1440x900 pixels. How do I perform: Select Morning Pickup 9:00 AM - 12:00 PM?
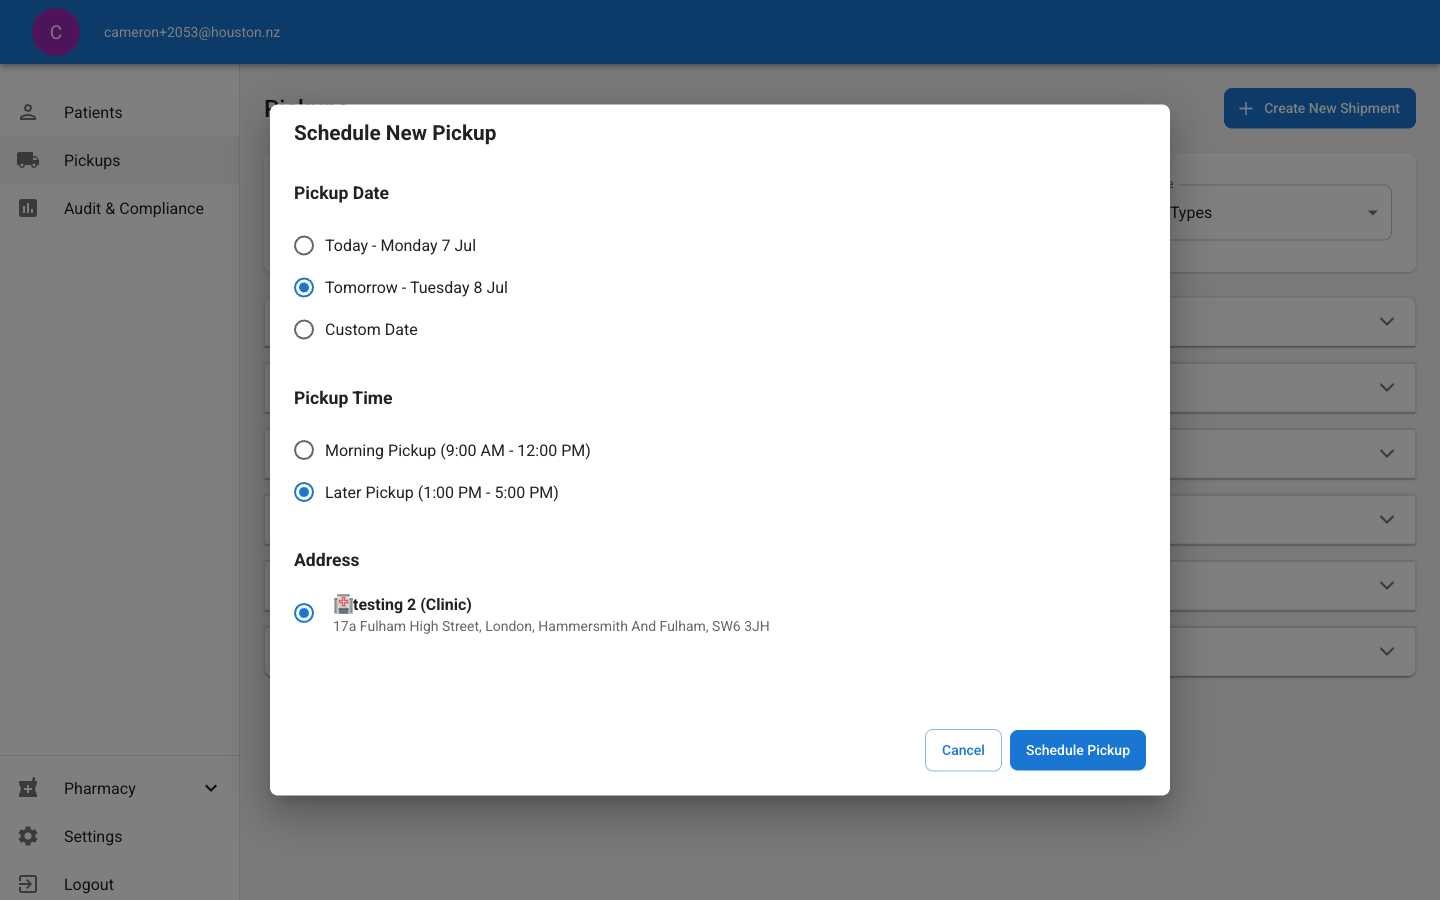(x=304, y=451)
